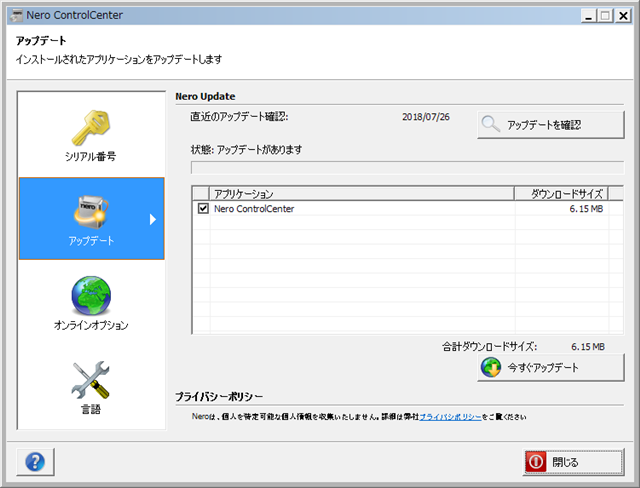The image size is (640, 488).
Task: Select the Nero ControlCenter row text
Action: 254,209
